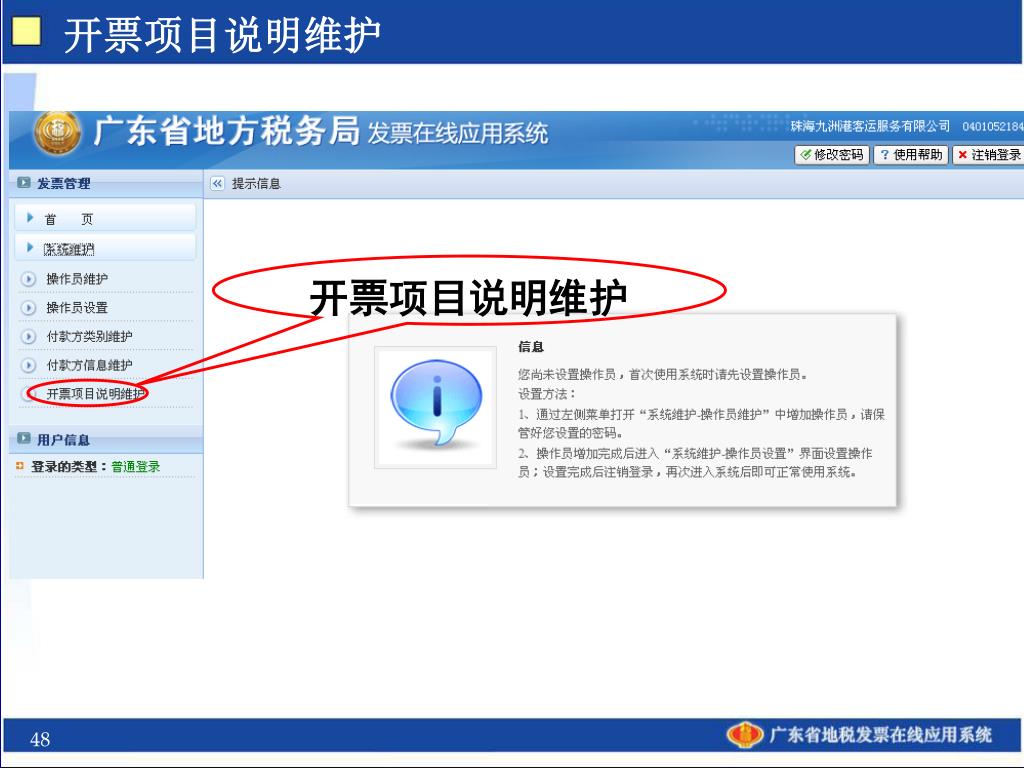
Task: Open 使用帮助 help button
Action: [x=910, y=155]
